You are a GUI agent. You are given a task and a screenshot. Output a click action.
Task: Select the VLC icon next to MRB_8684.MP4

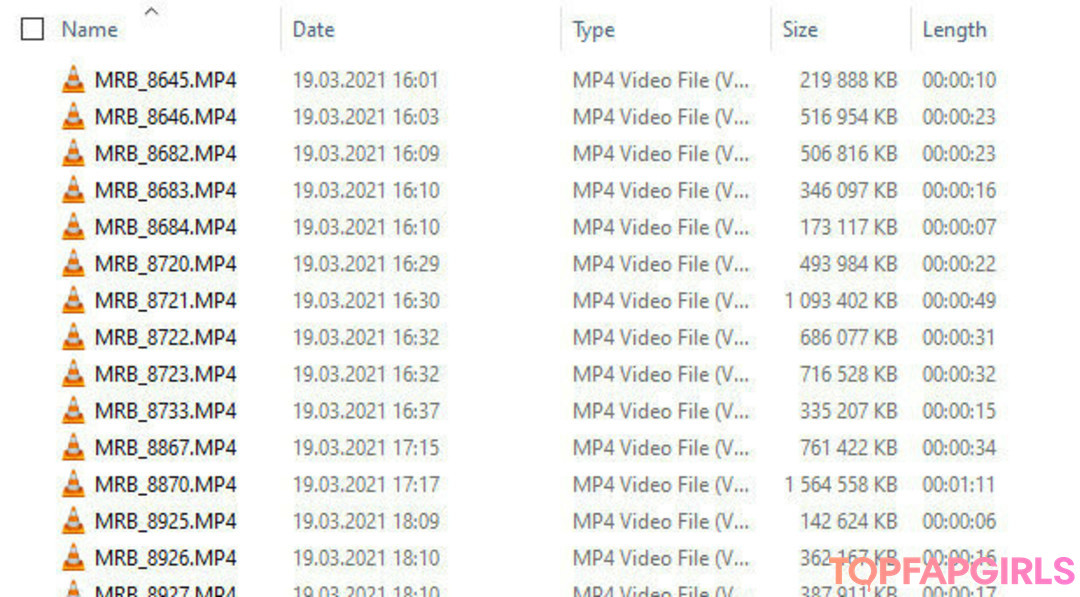73,227
